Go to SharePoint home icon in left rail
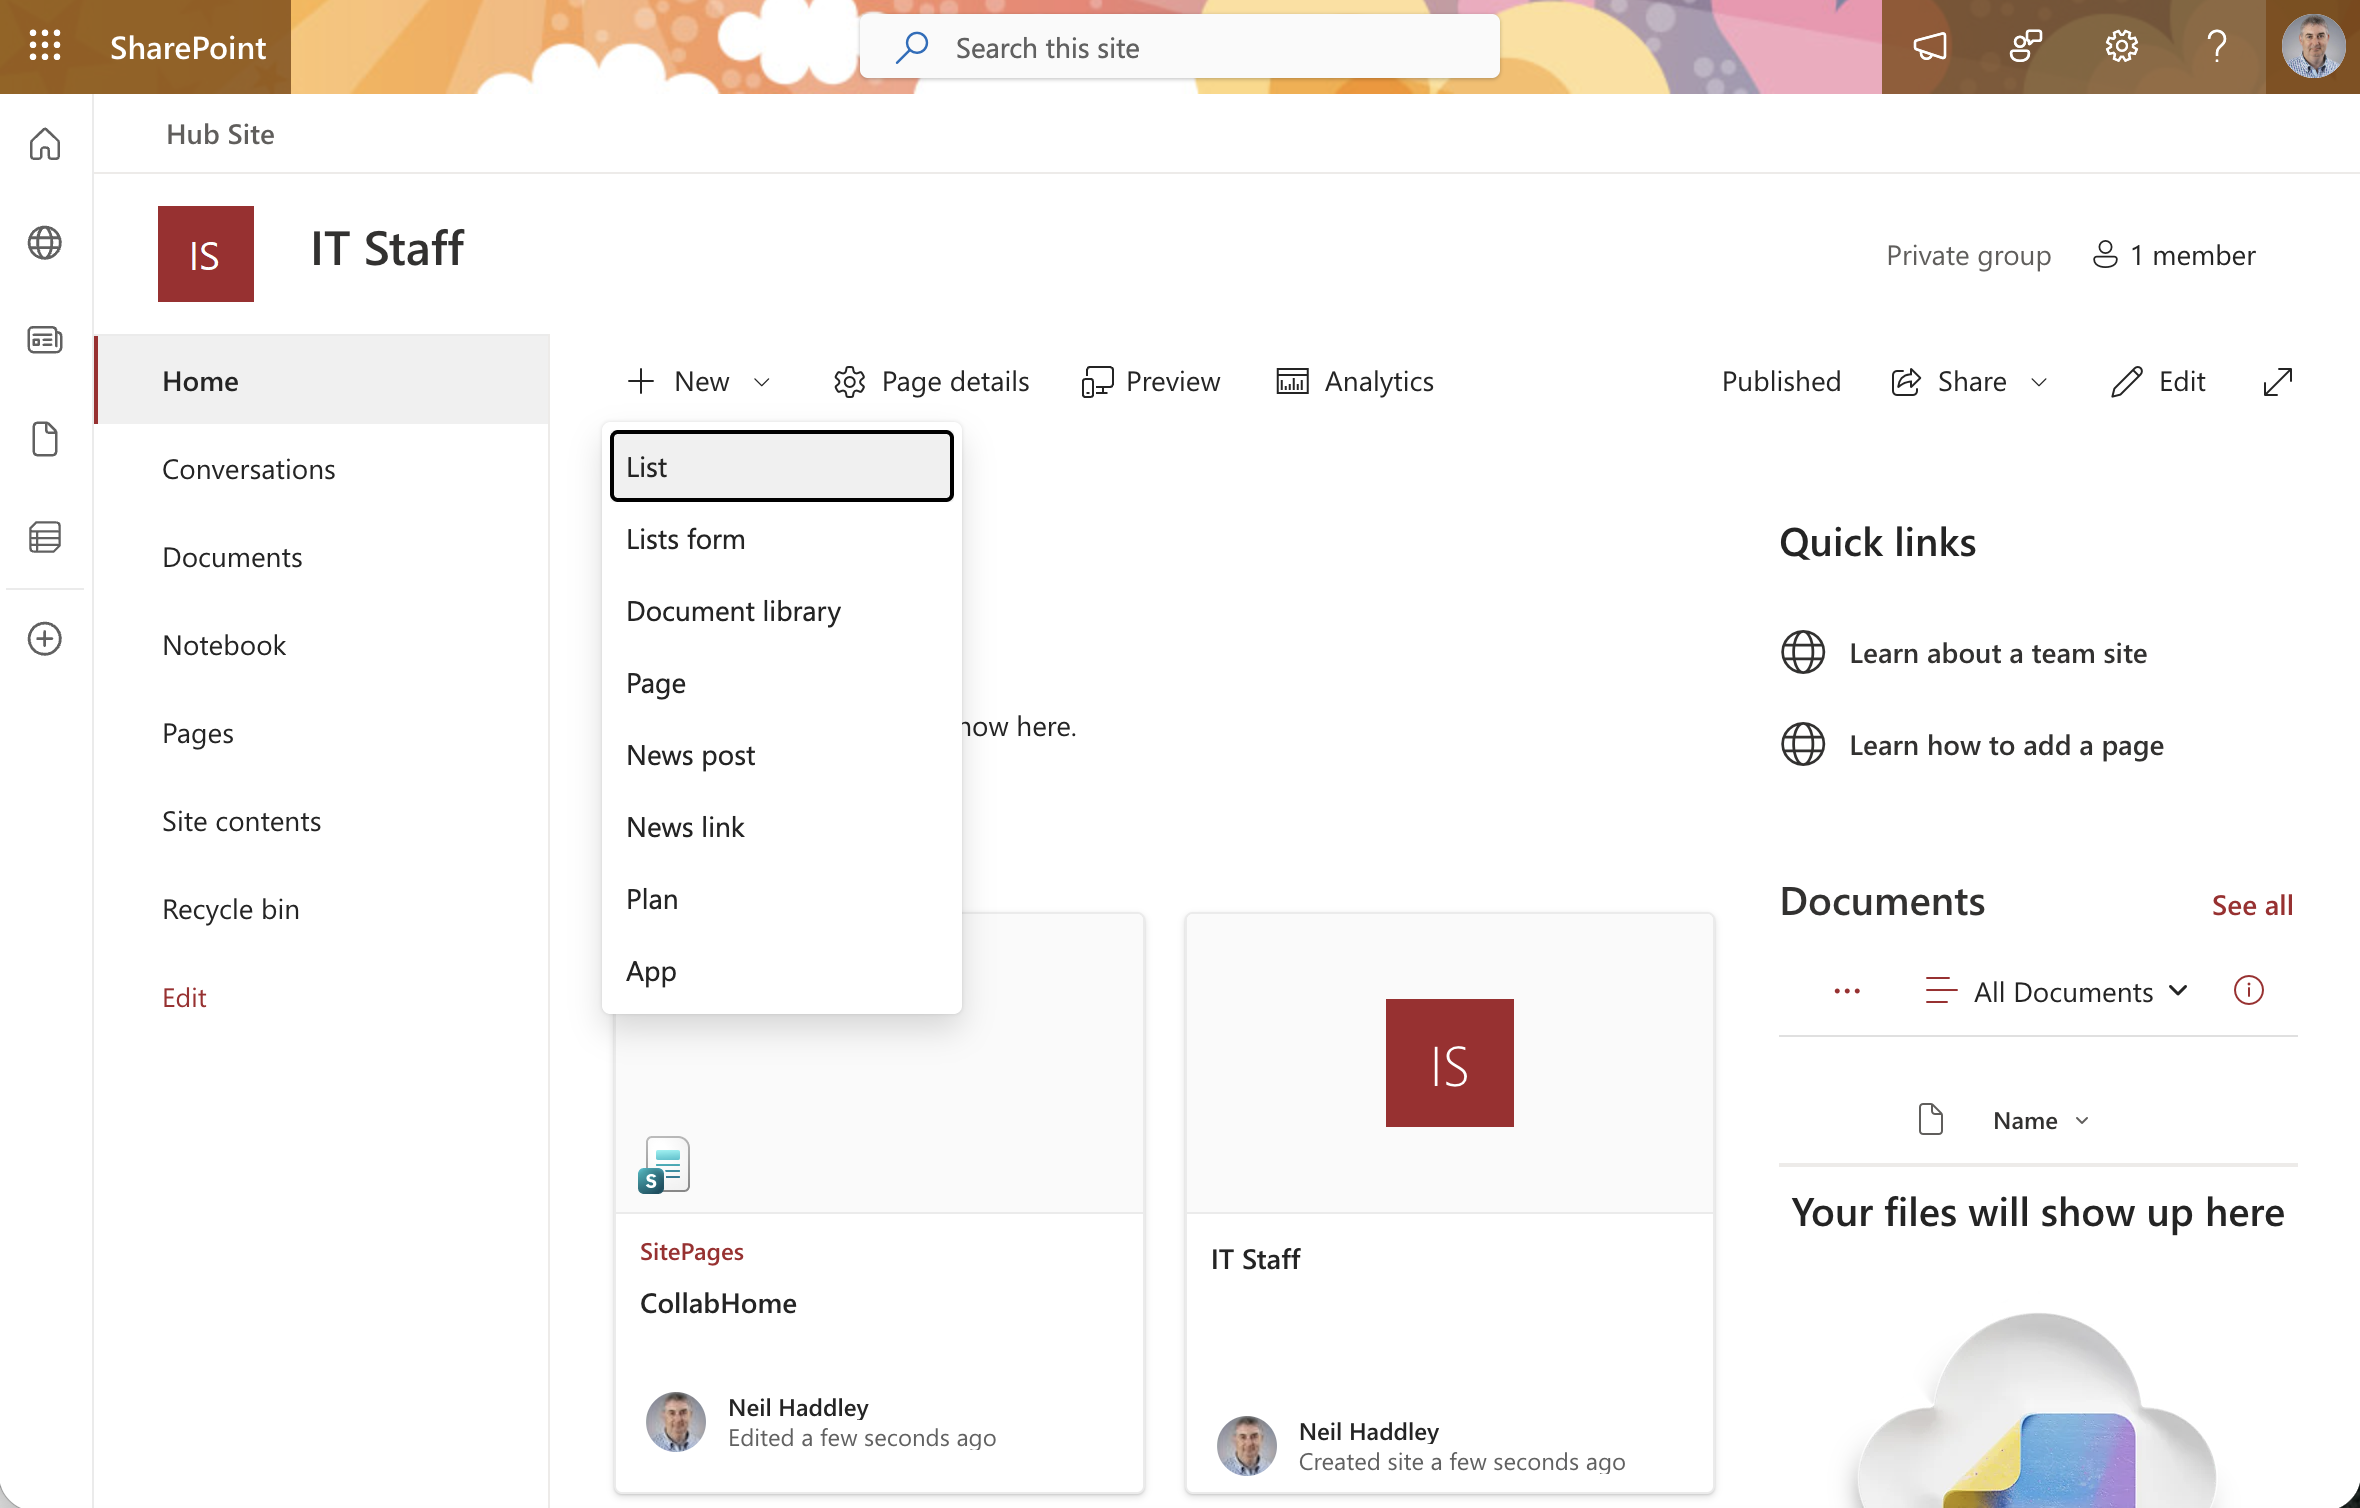The image size is (2360, 1508). click(x=45, y=144)
